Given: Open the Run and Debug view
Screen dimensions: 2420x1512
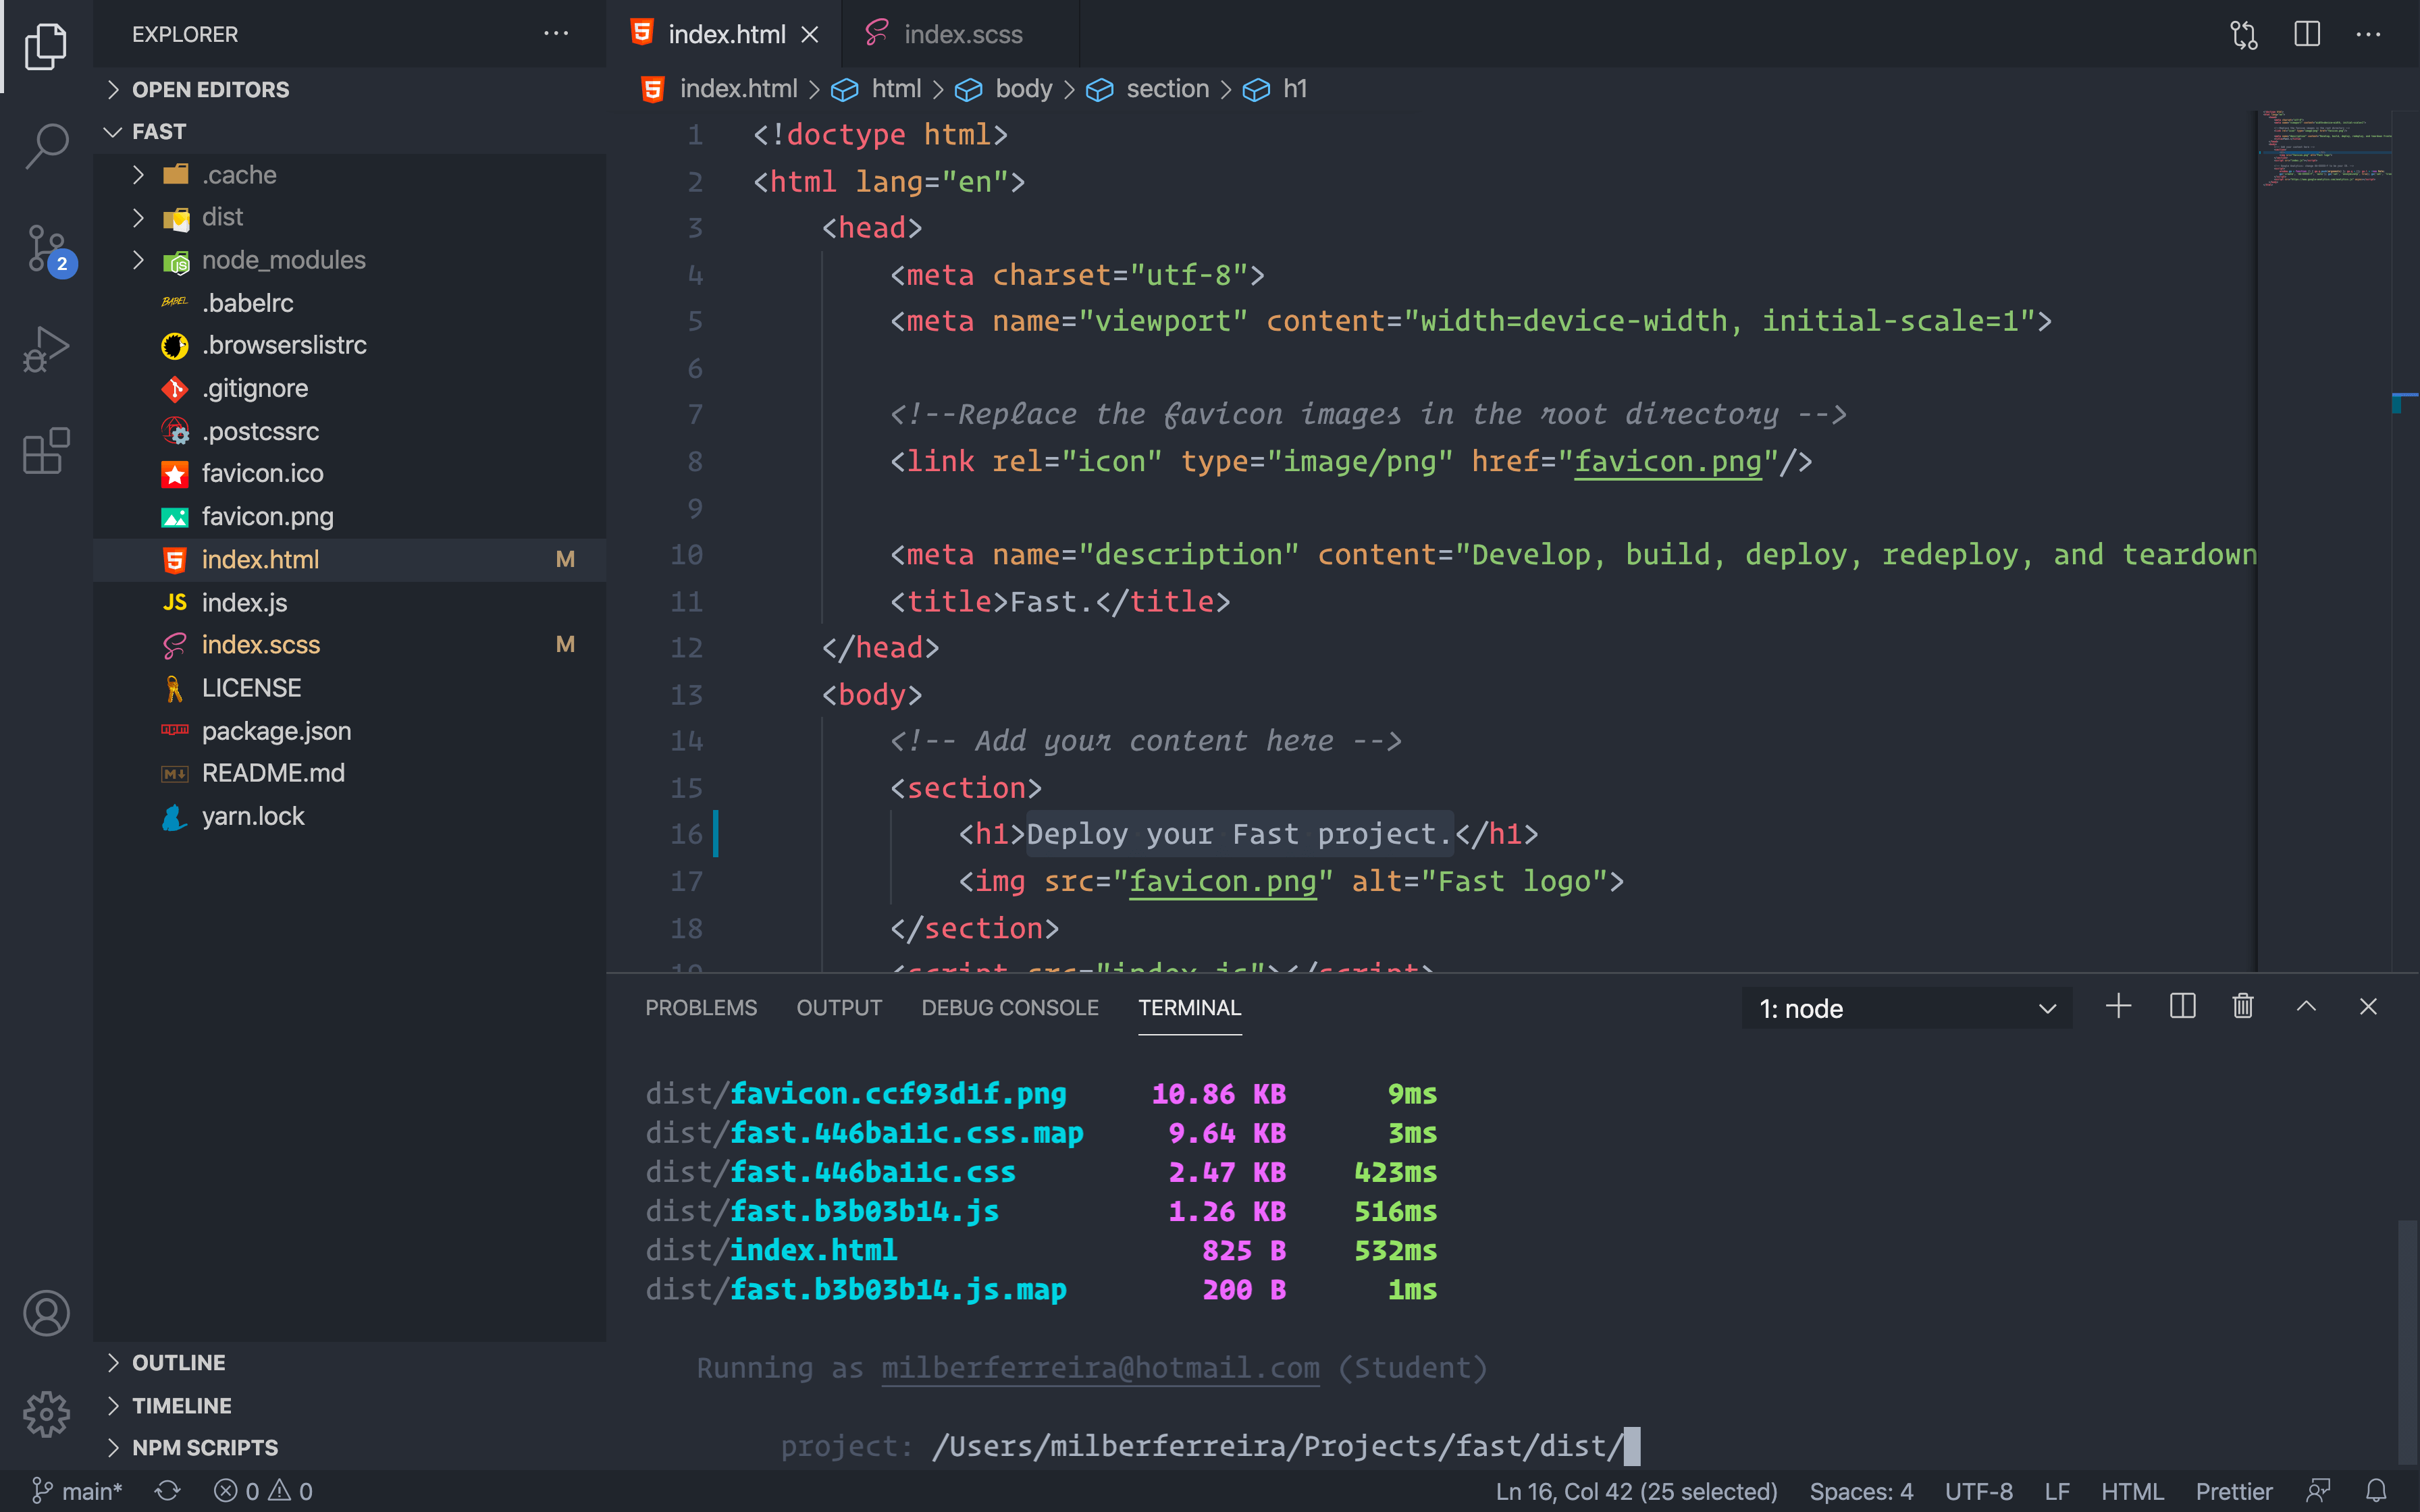Looking at the screenshot, I should pyautogui.click(x=46, y=349).
